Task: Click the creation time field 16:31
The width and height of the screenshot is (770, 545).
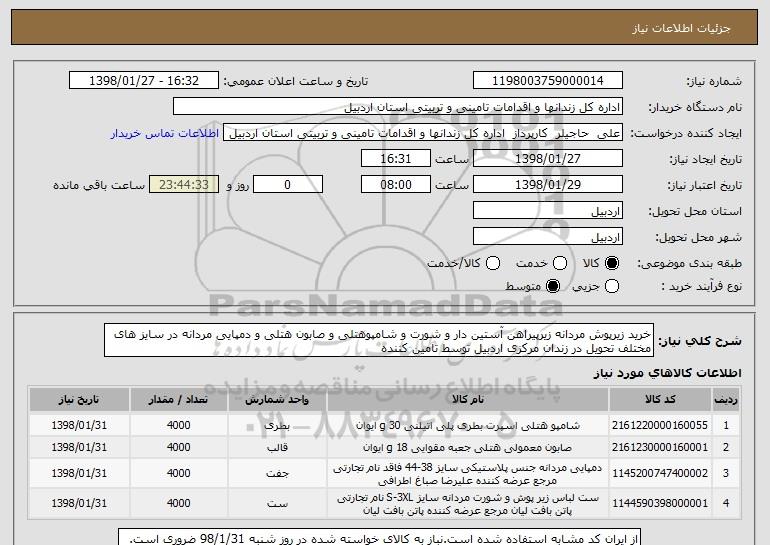Action: click(x=396, y=159)
